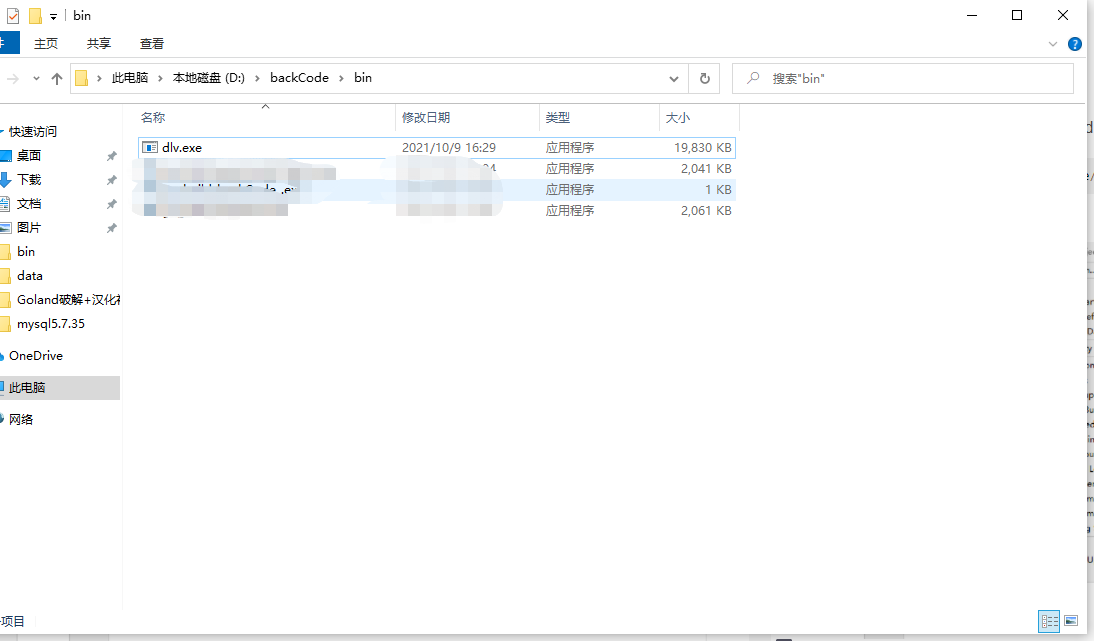Open 图片 in the navigation pane
Screen dimensions: 1094x641
29,227
